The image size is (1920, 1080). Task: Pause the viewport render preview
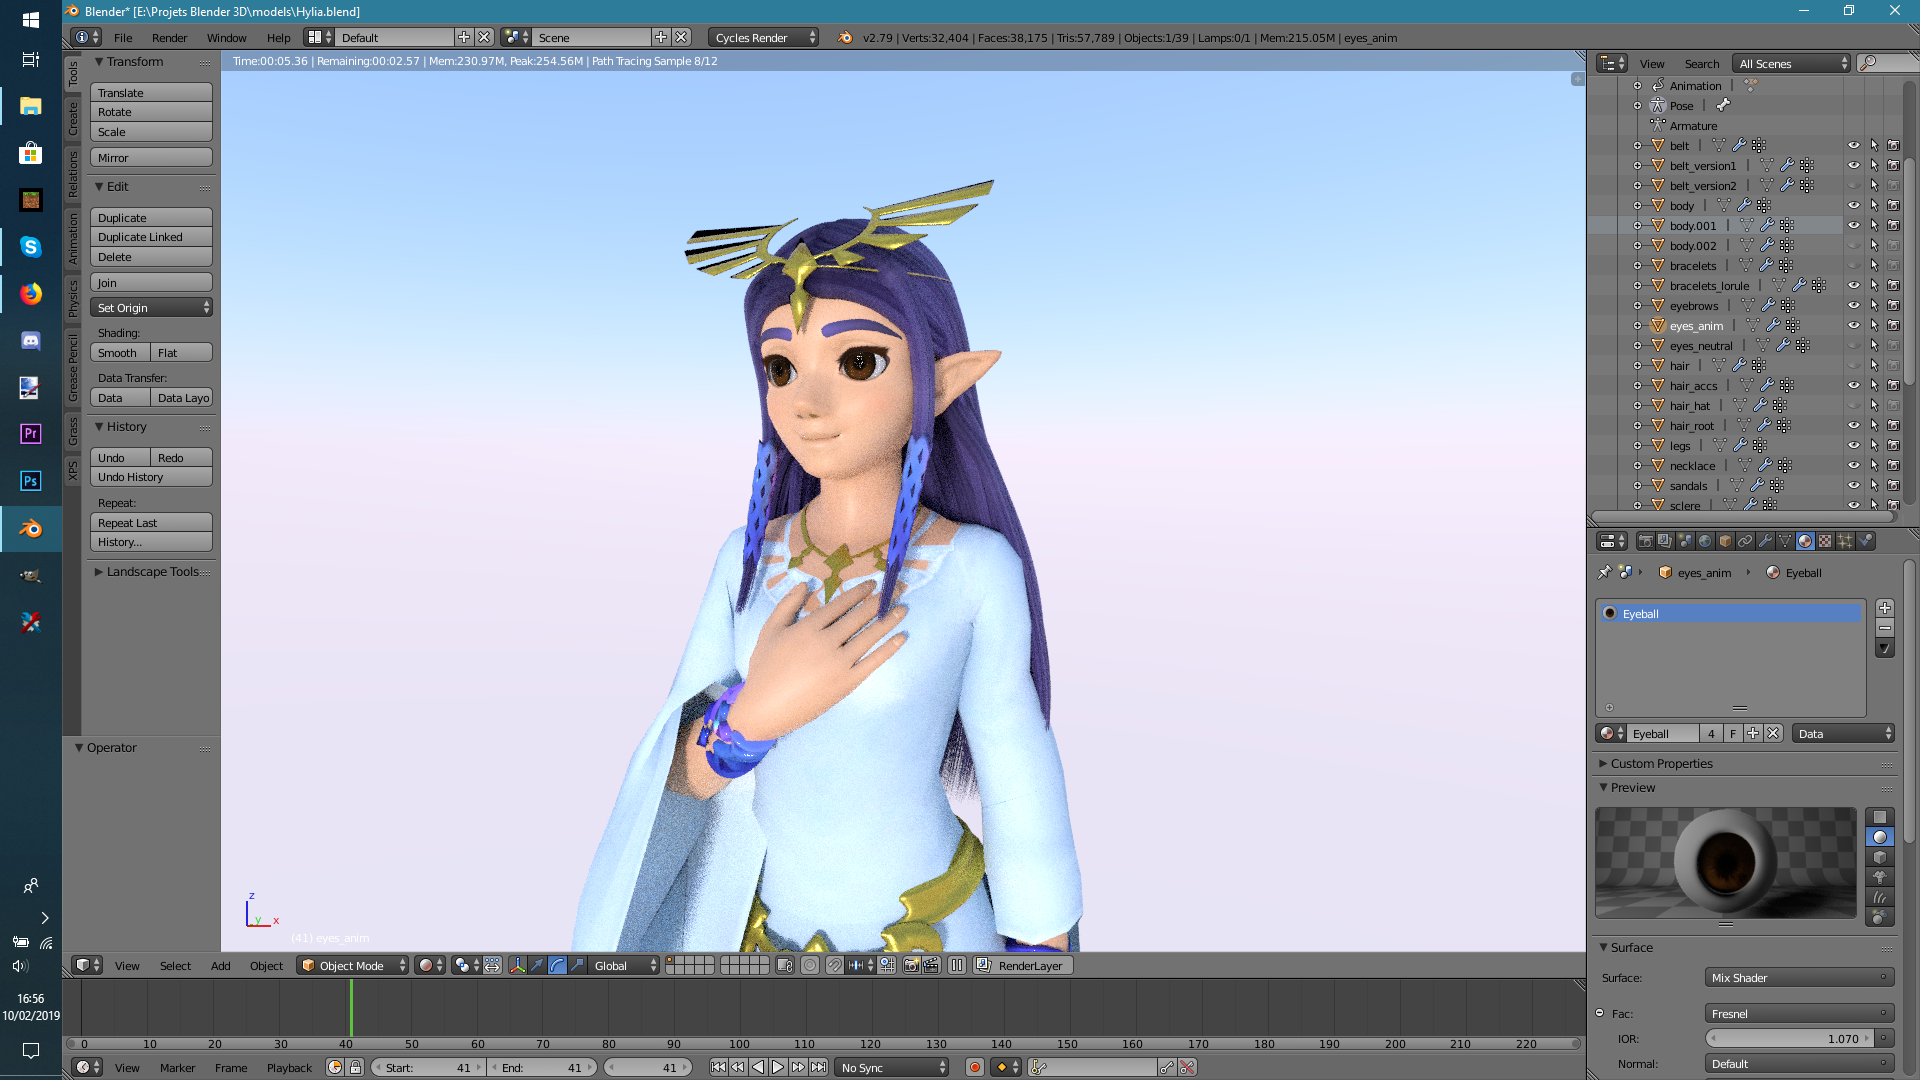957,965
